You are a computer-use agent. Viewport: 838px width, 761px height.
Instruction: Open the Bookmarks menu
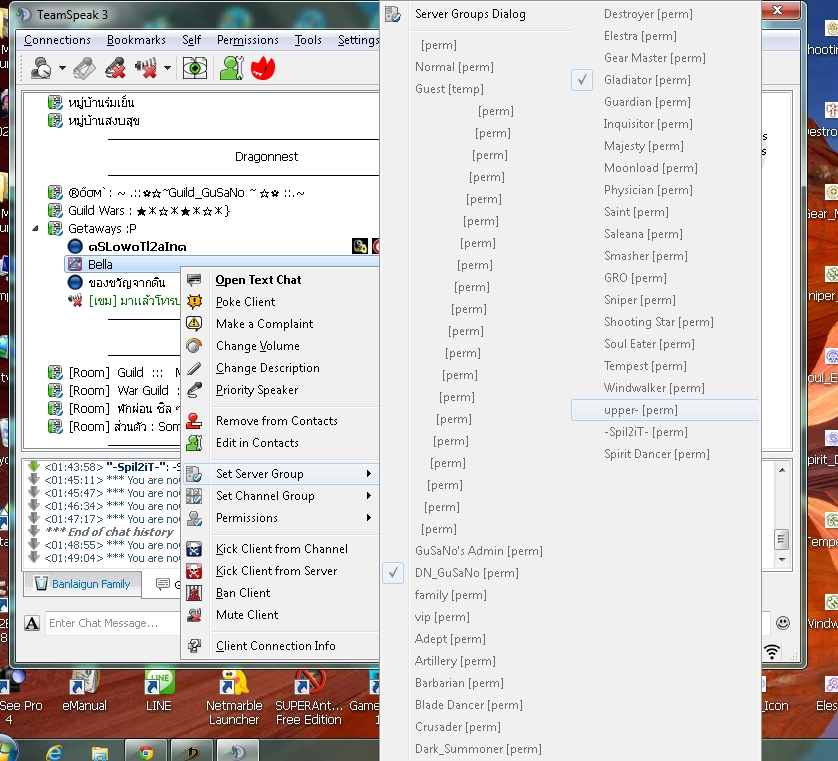136,40
